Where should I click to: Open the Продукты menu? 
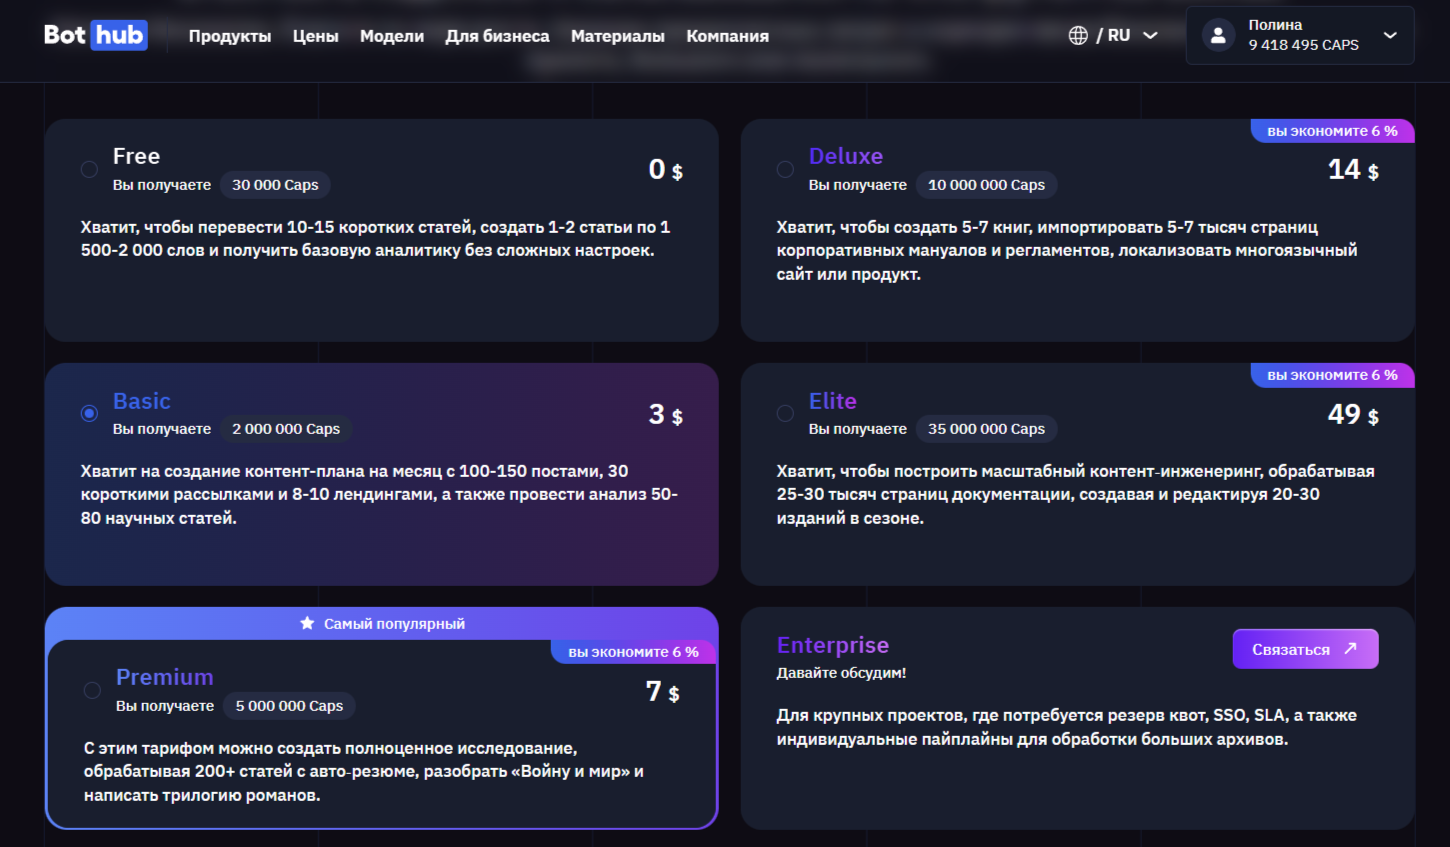click(x=229, y=35)
